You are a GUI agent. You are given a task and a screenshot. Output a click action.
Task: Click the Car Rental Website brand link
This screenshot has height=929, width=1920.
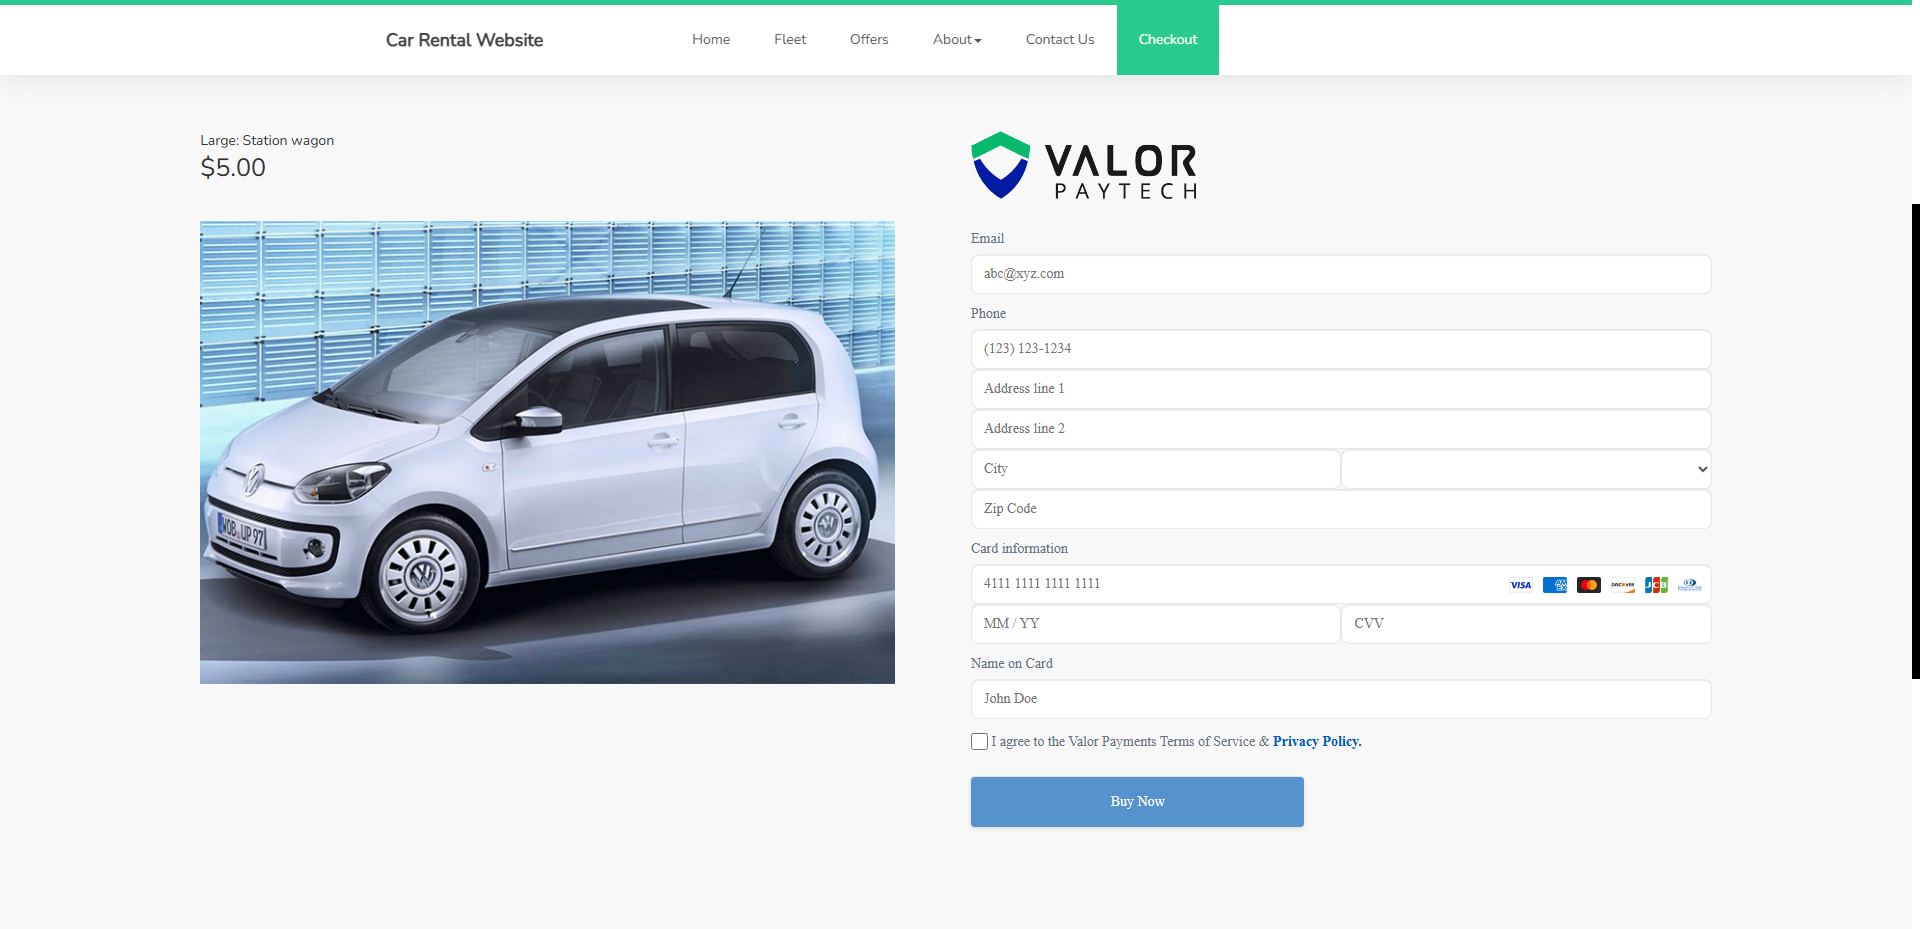pos(464,40)
